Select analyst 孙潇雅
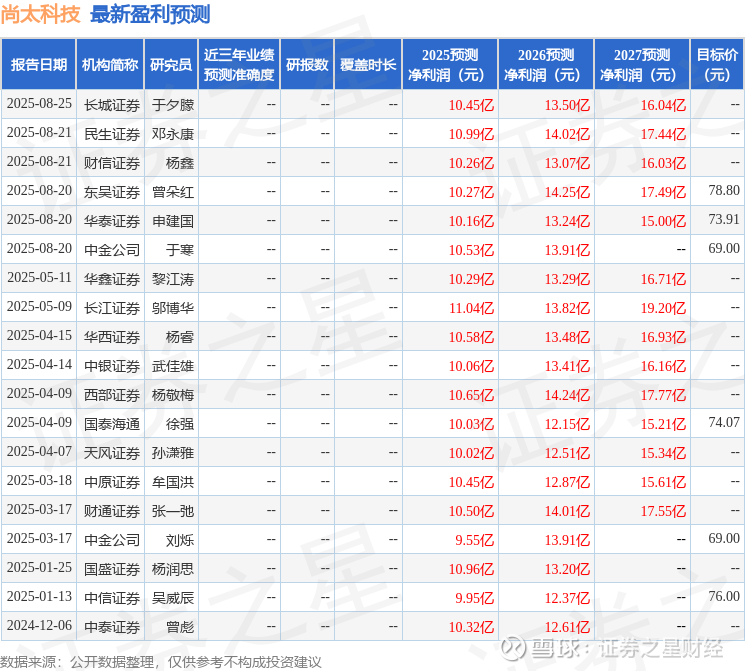 173,453
